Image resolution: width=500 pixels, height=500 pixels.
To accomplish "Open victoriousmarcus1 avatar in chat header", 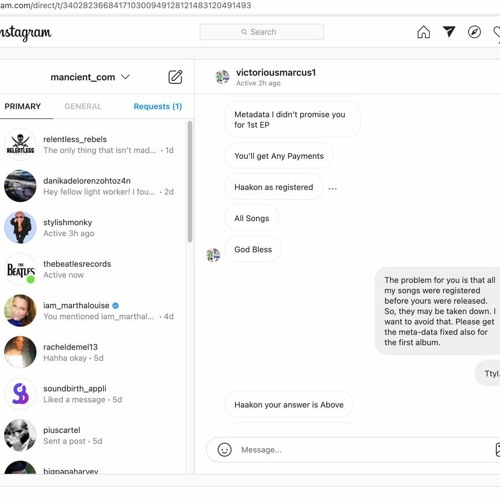I will [x=222, y=77].
